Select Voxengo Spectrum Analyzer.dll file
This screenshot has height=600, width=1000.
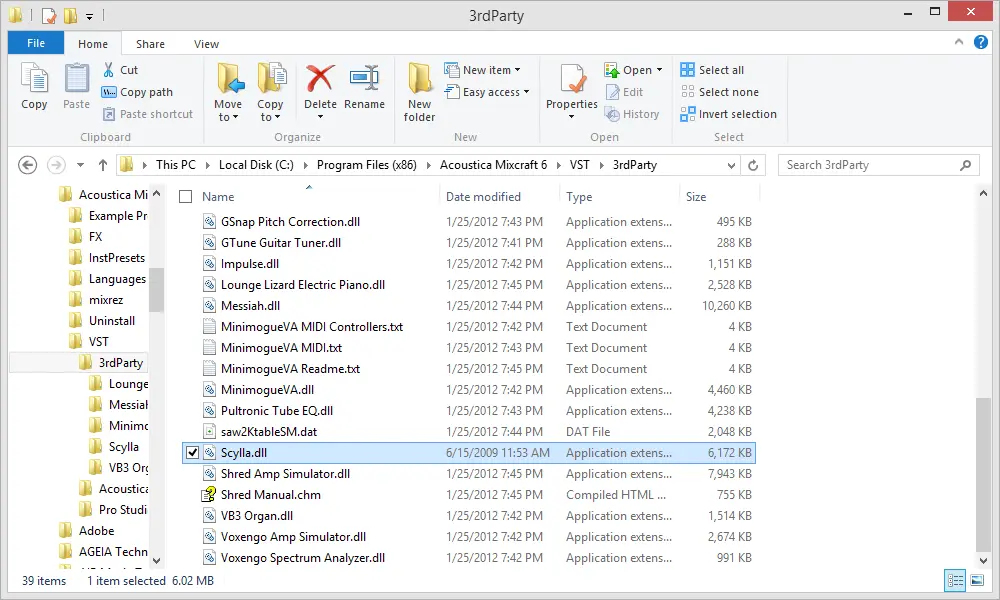coord(302,558)
